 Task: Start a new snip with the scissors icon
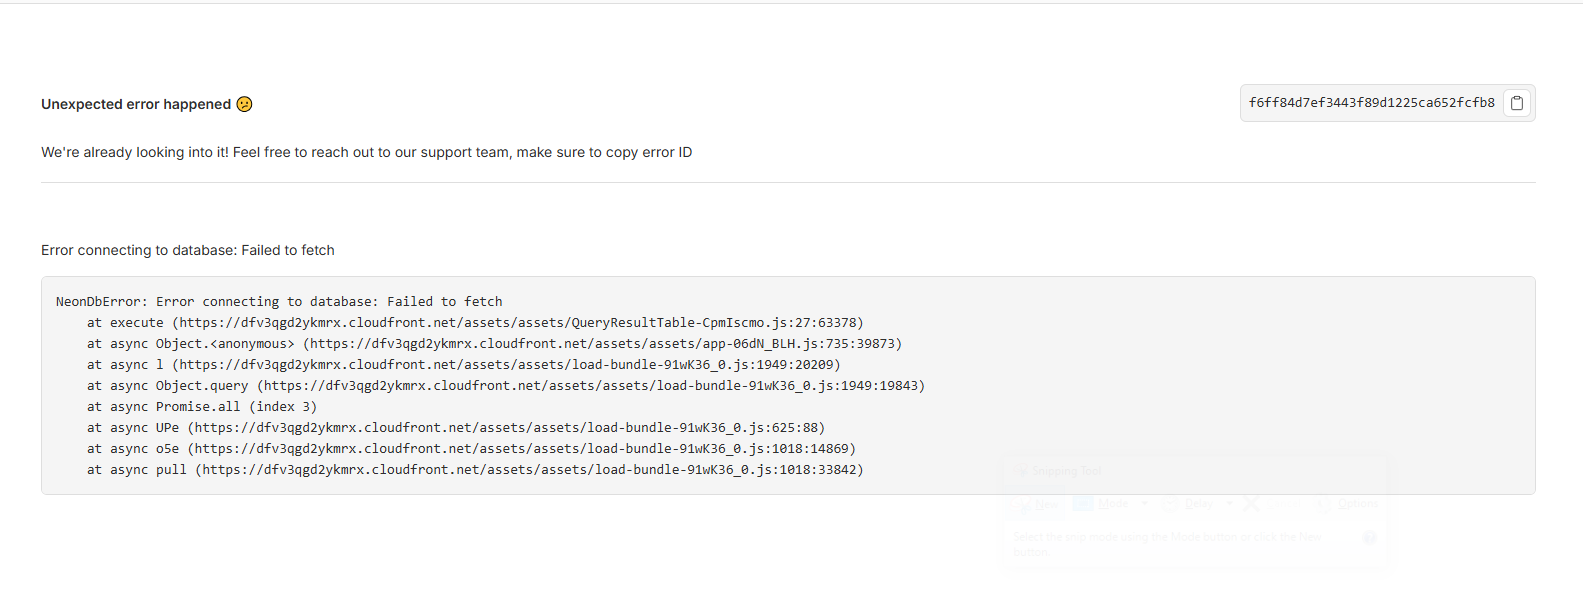(x=1022, y=504)
